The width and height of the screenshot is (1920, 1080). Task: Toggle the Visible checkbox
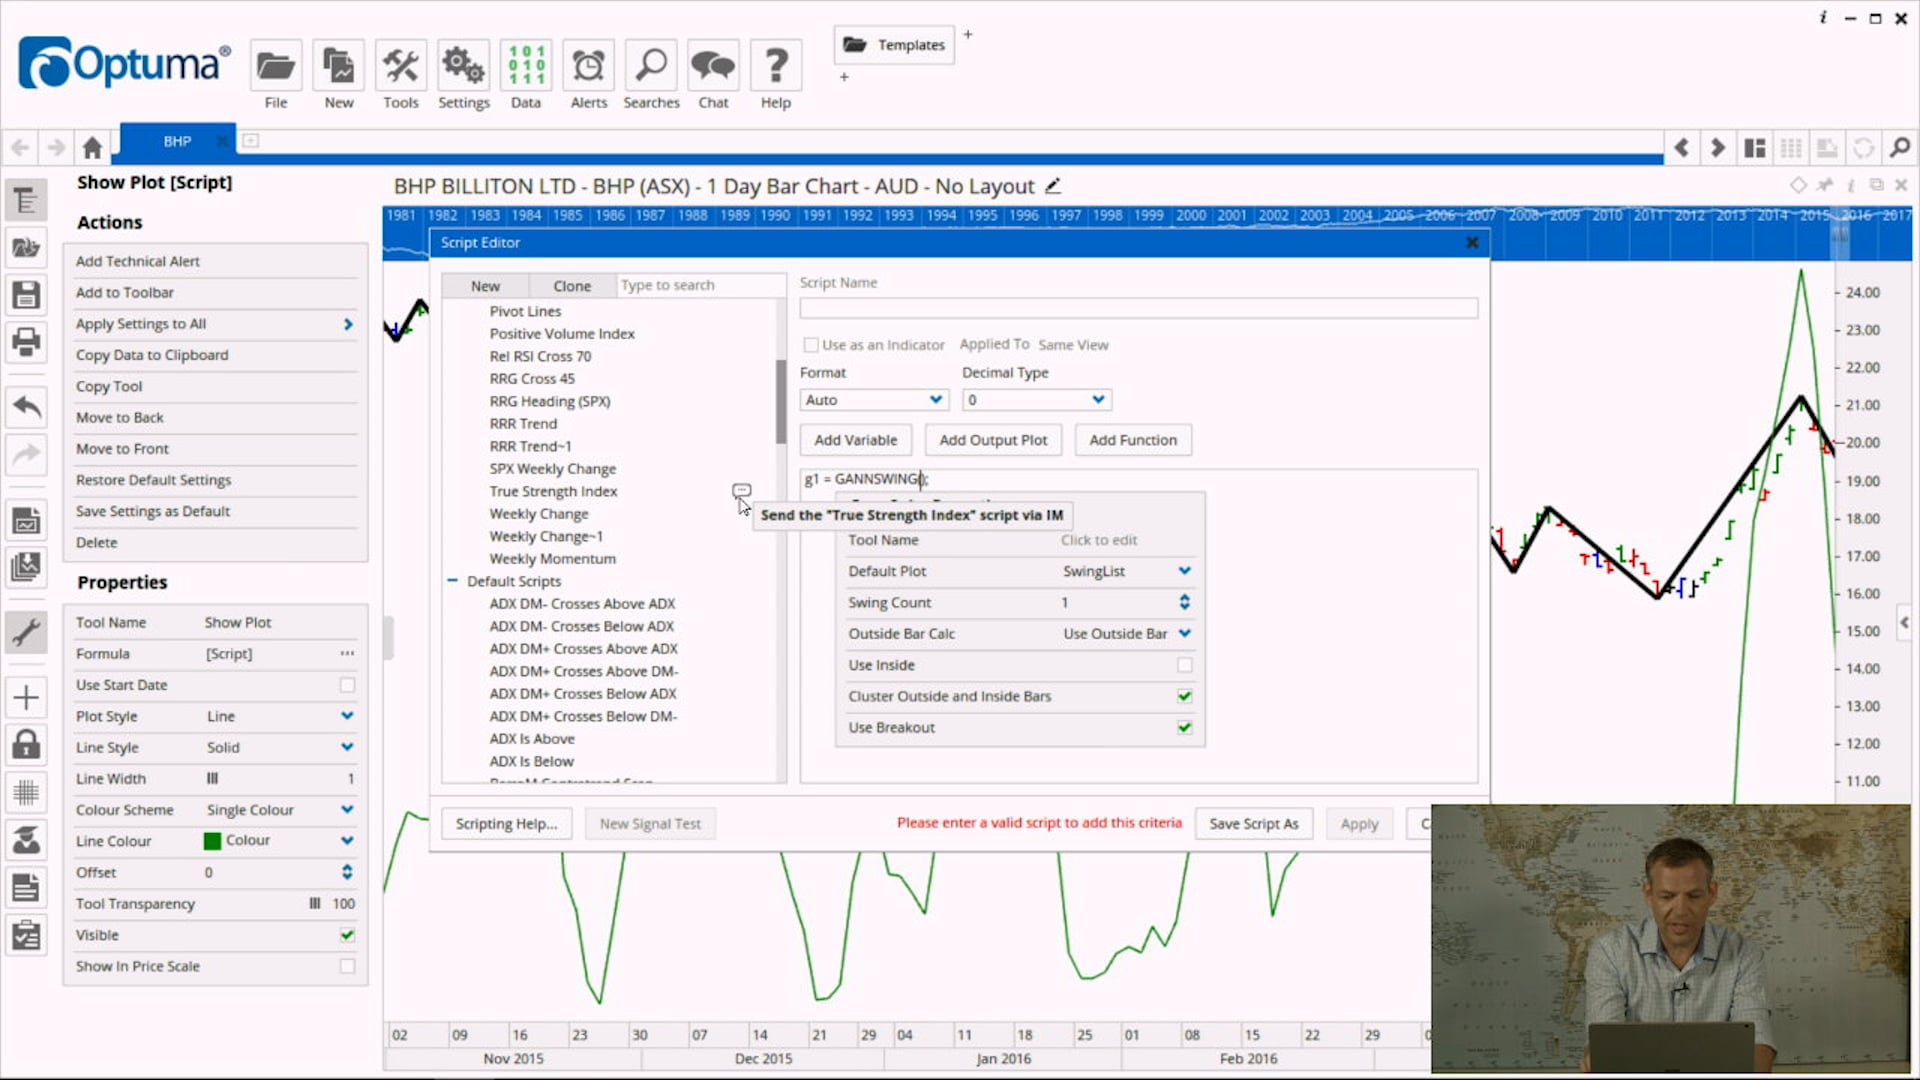[347, 935]
